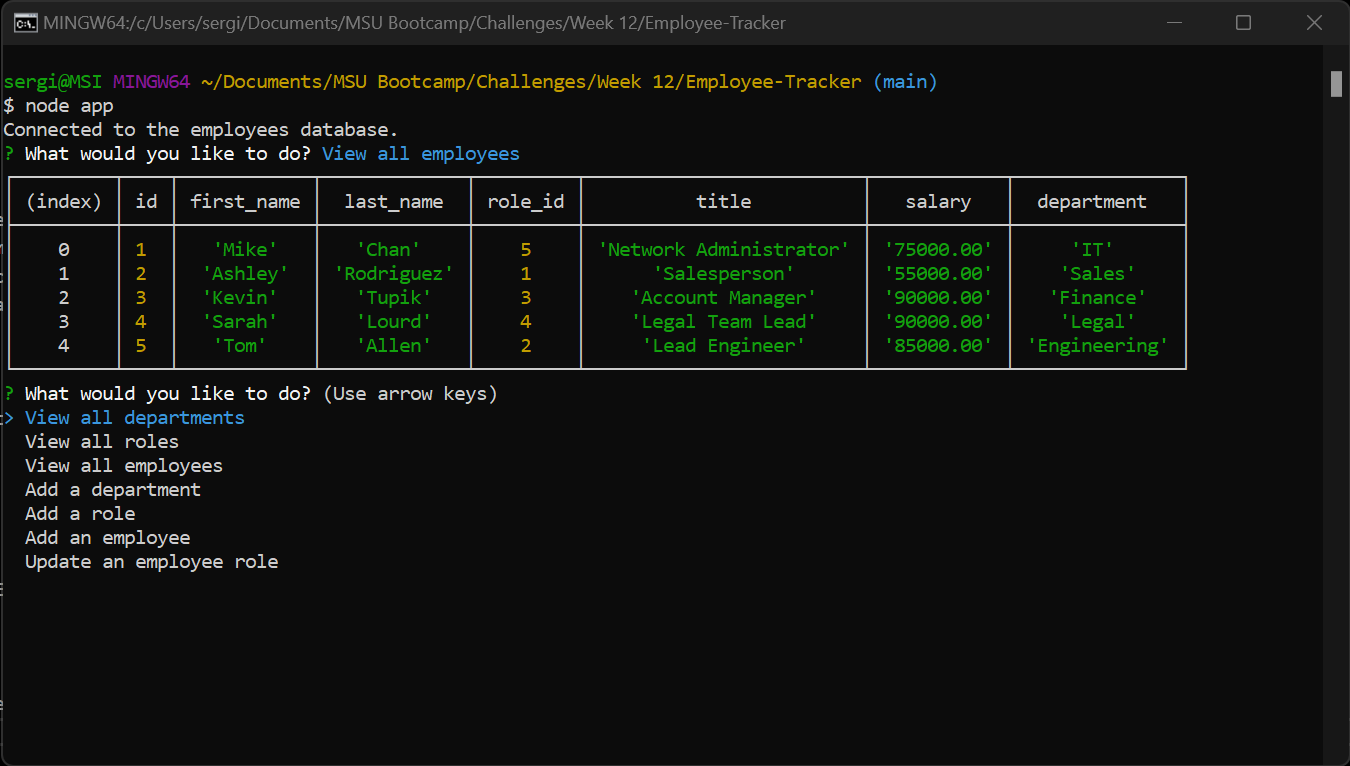
Task: Select the 'View all departments' menu option
Action: click(133, 417)
